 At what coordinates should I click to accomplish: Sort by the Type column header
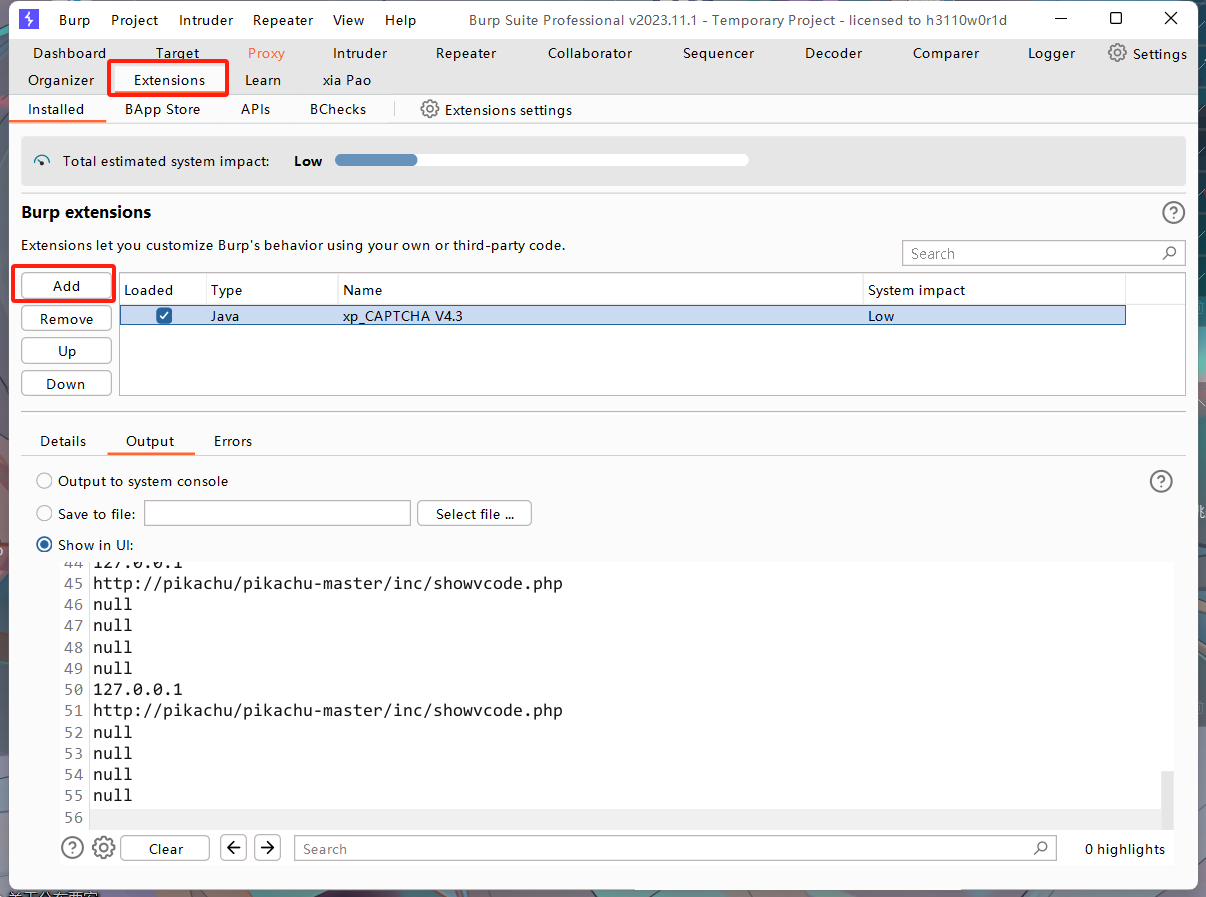272,290
